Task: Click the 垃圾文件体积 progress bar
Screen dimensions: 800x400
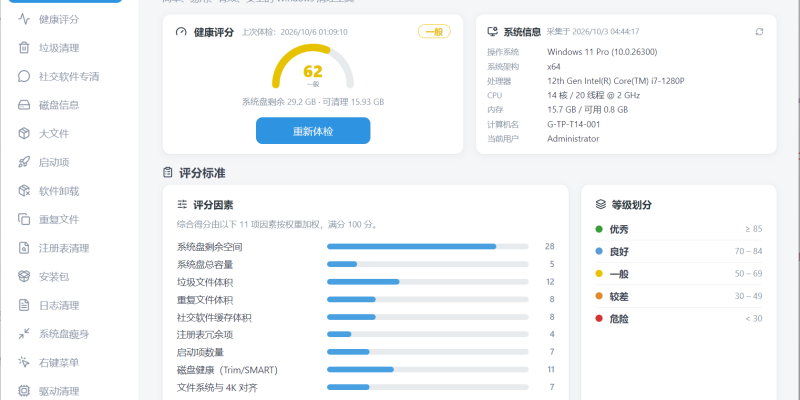Action: coord(428,282)
